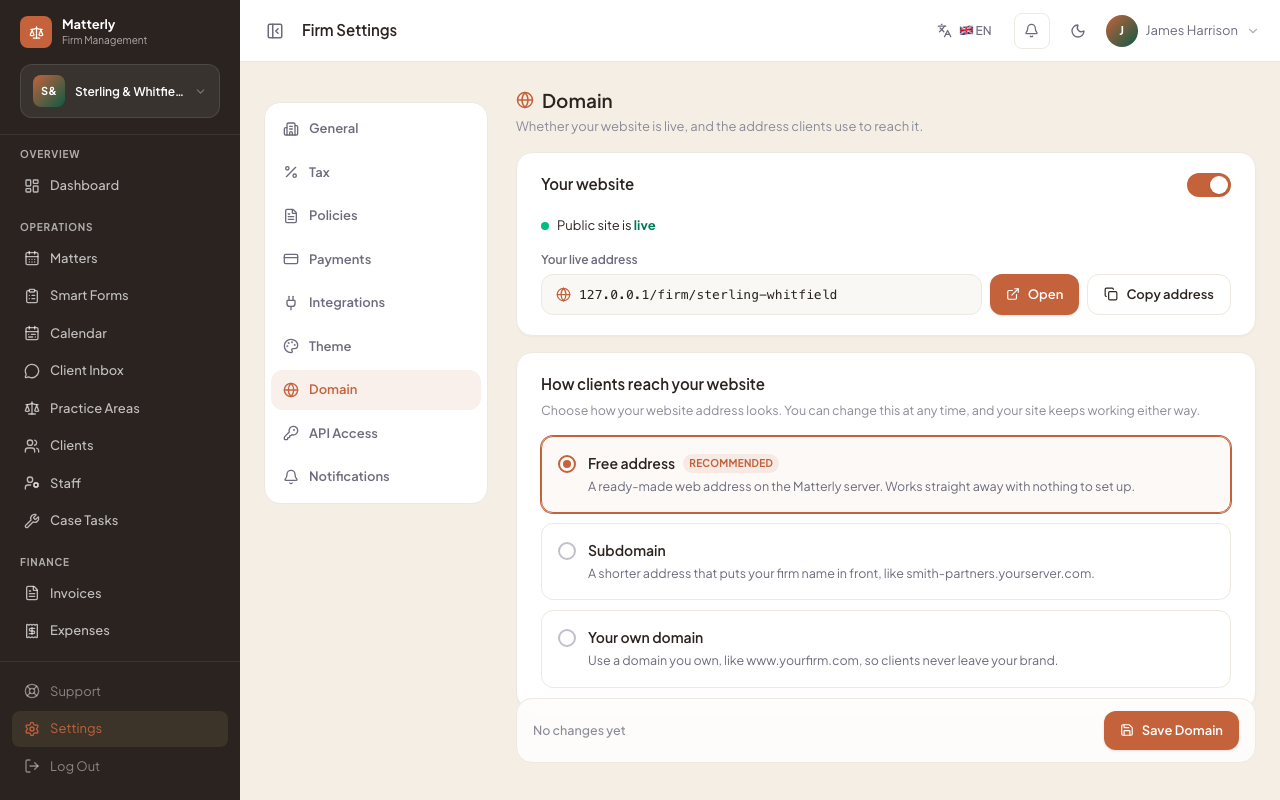Image resolution: width=1280 pixels, height=800 pixels.
Task: Select the Subdomain radio option
Action: tap(567, 551)
